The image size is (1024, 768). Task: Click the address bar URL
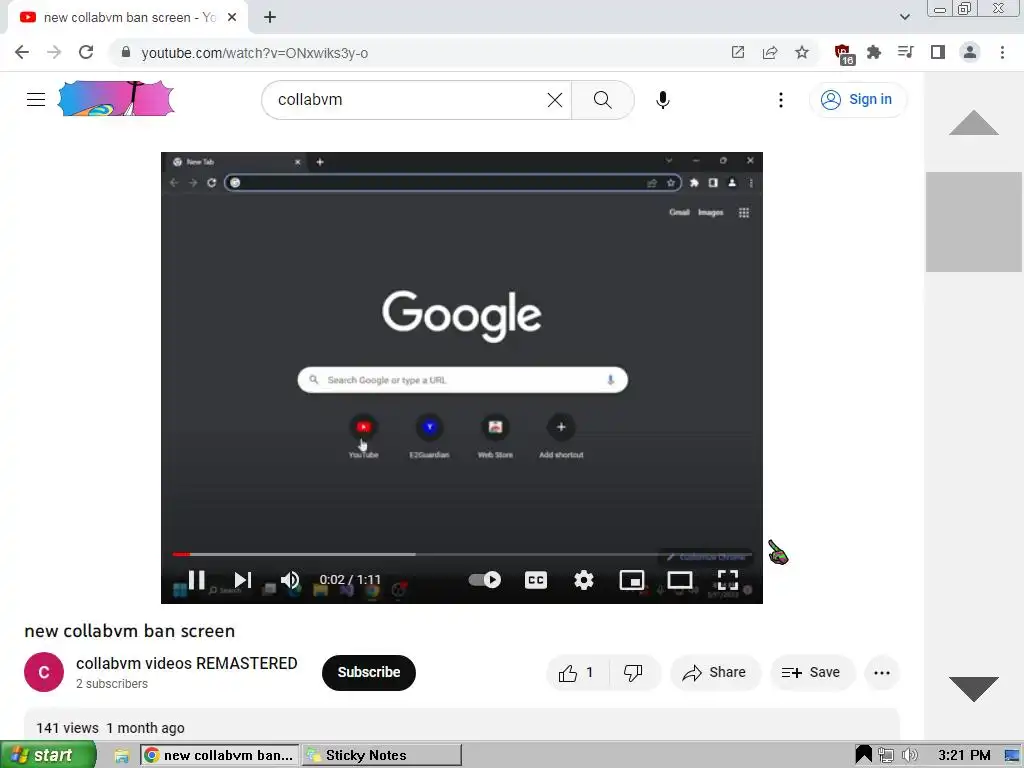click(x=255, y=53)
